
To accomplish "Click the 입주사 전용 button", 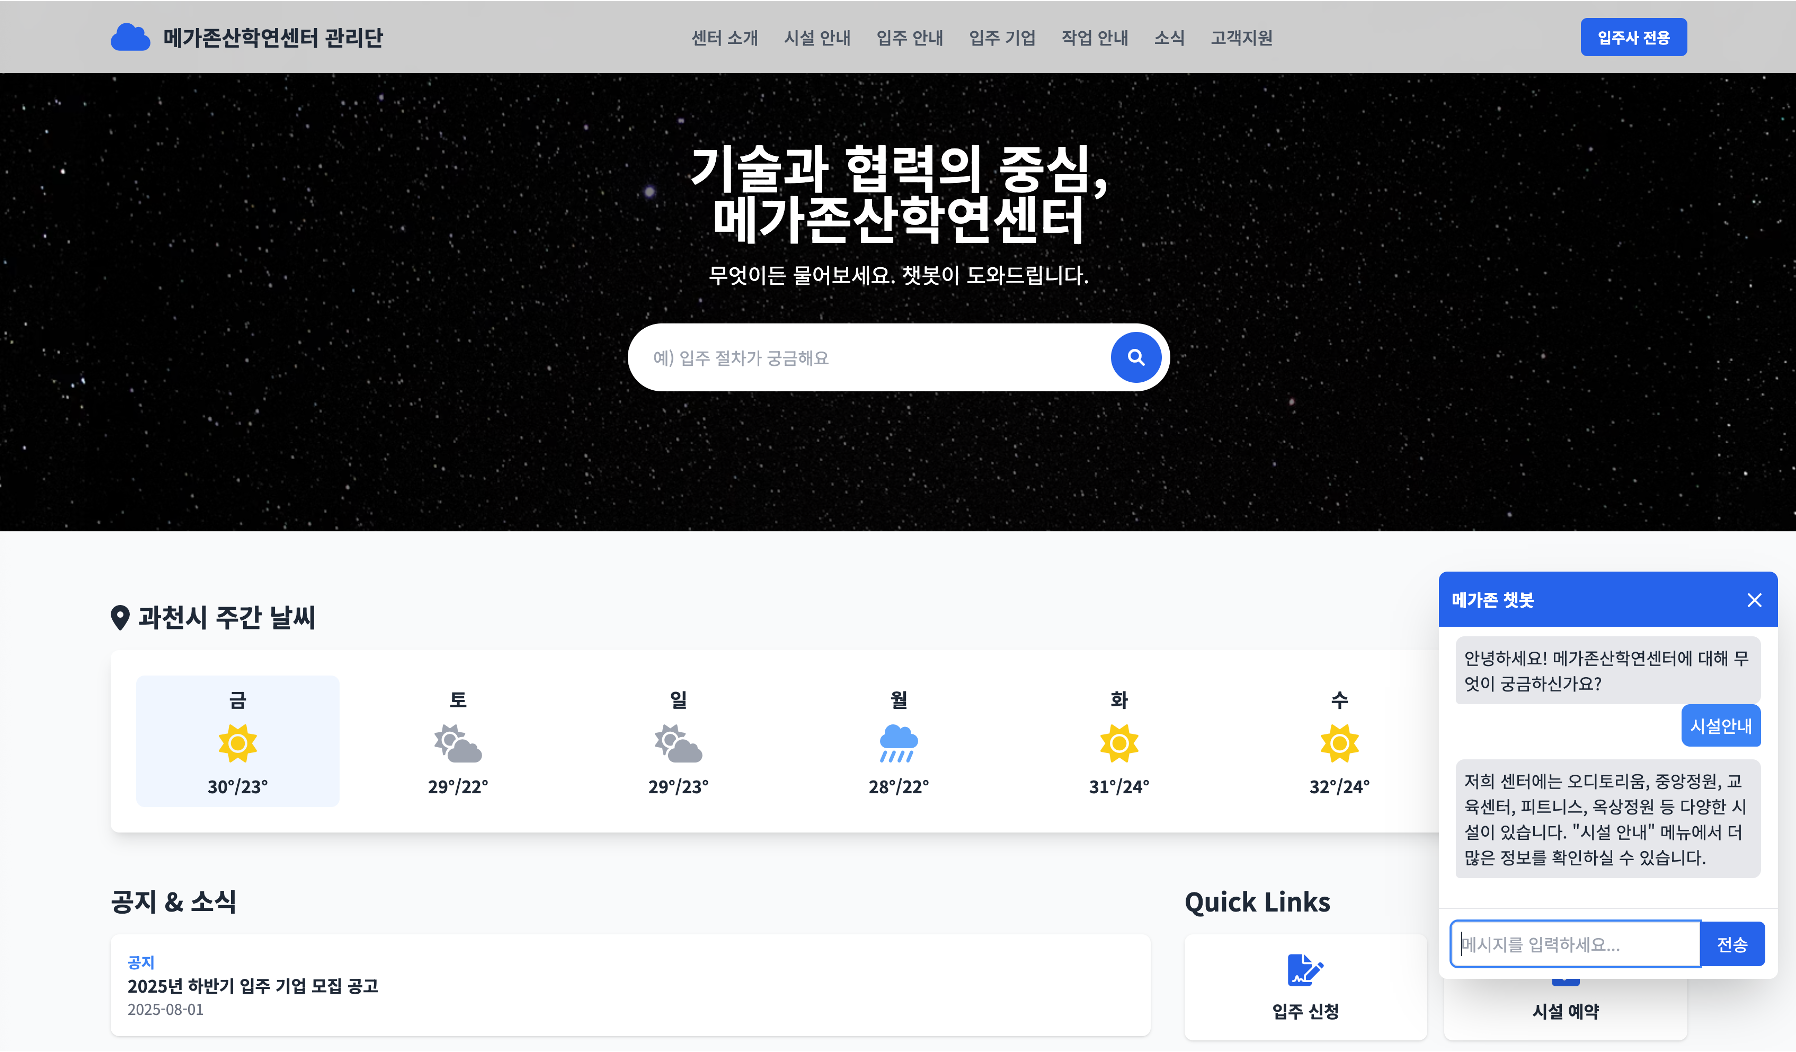I will 1633,37.
